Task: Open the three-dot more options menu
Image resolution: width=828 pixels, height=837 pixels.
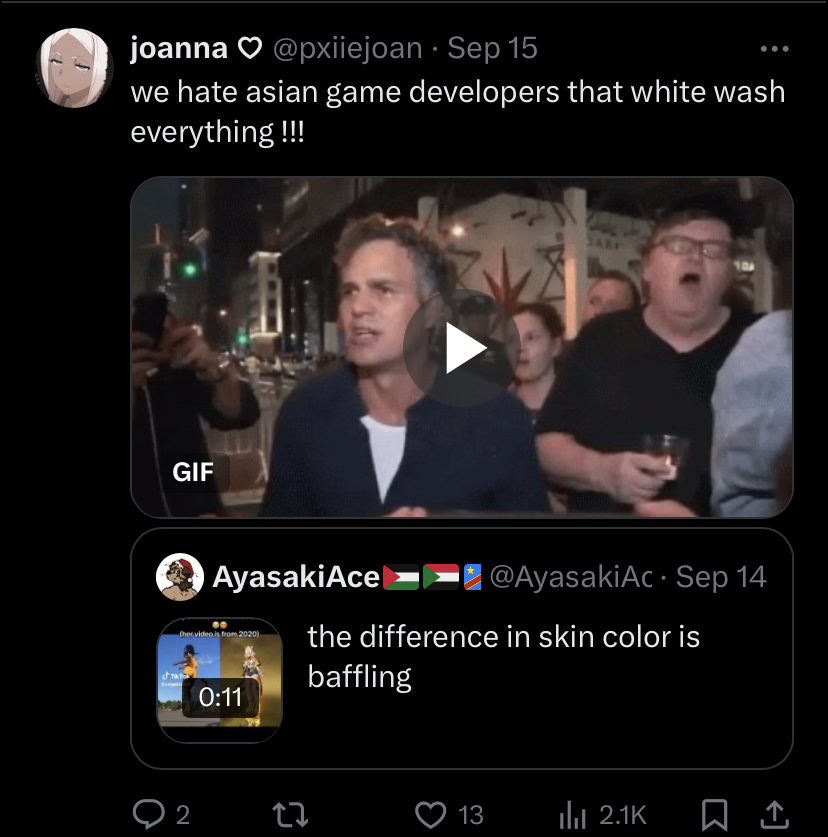Action: tap(774, 48)
